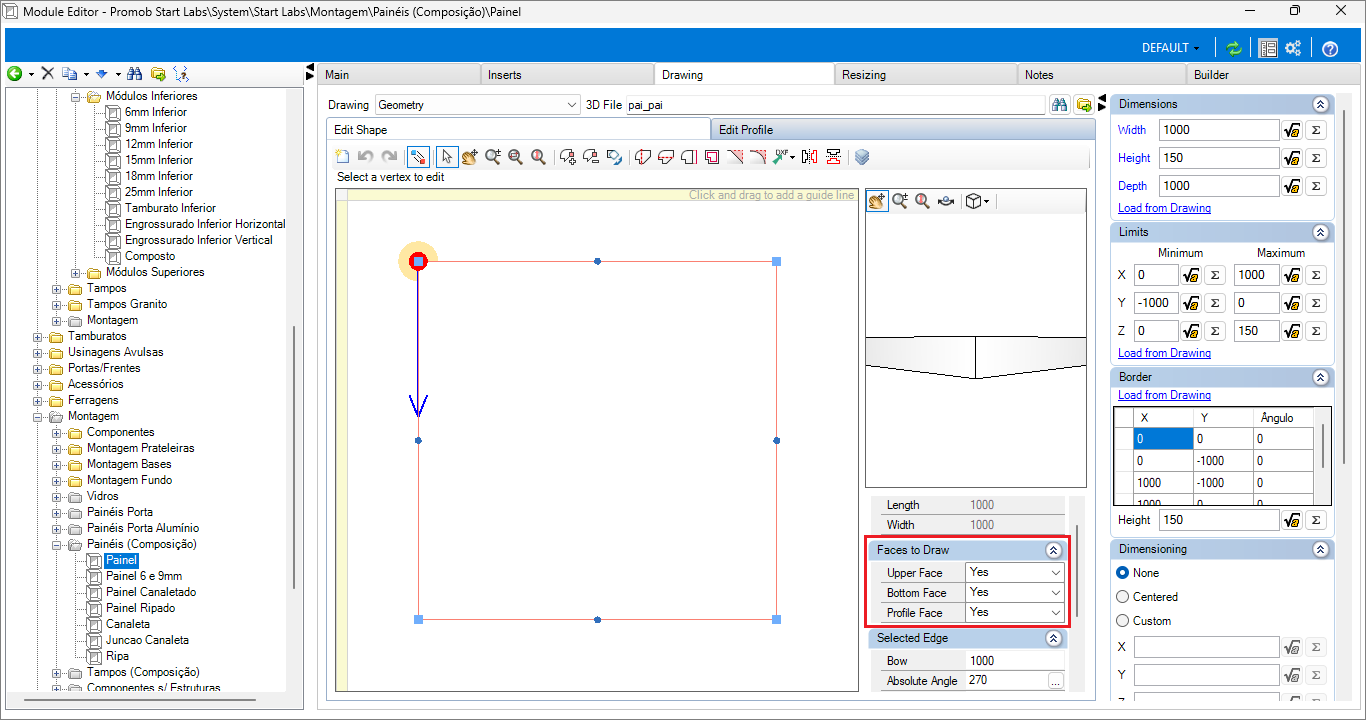
Task: Select the None dimensioning radio button
Action: point(1122,573)
